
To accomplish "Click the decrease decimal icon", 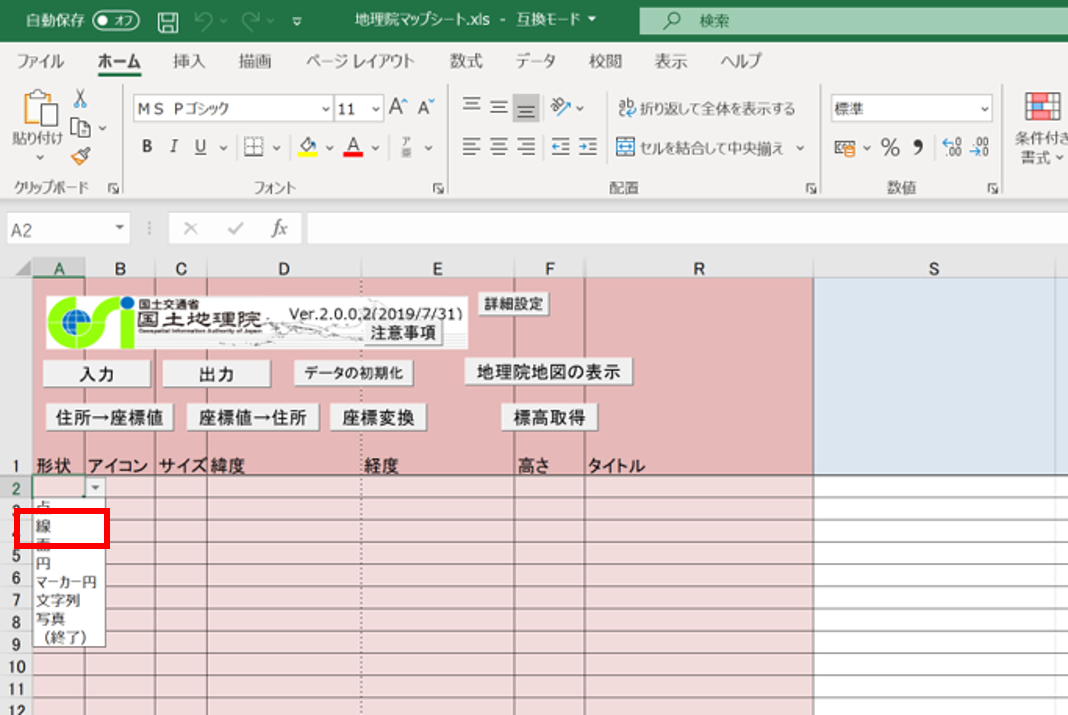I will 979,147.
